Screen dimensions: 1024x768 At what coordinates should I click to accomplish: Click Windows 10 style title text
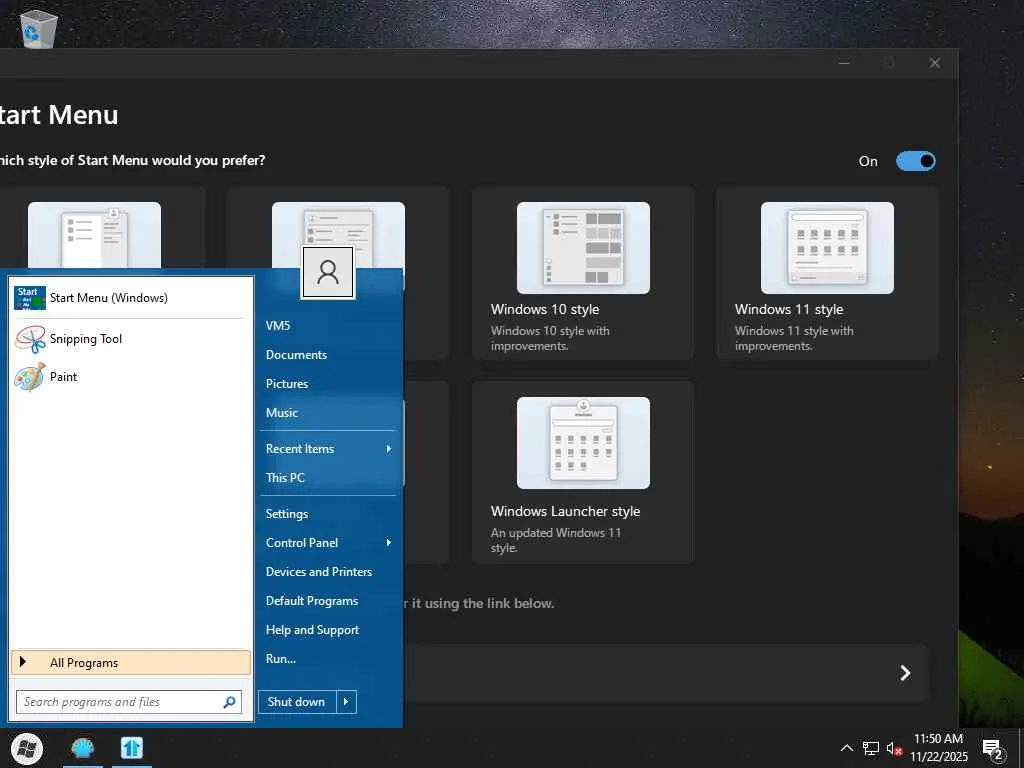click(545, 310)
